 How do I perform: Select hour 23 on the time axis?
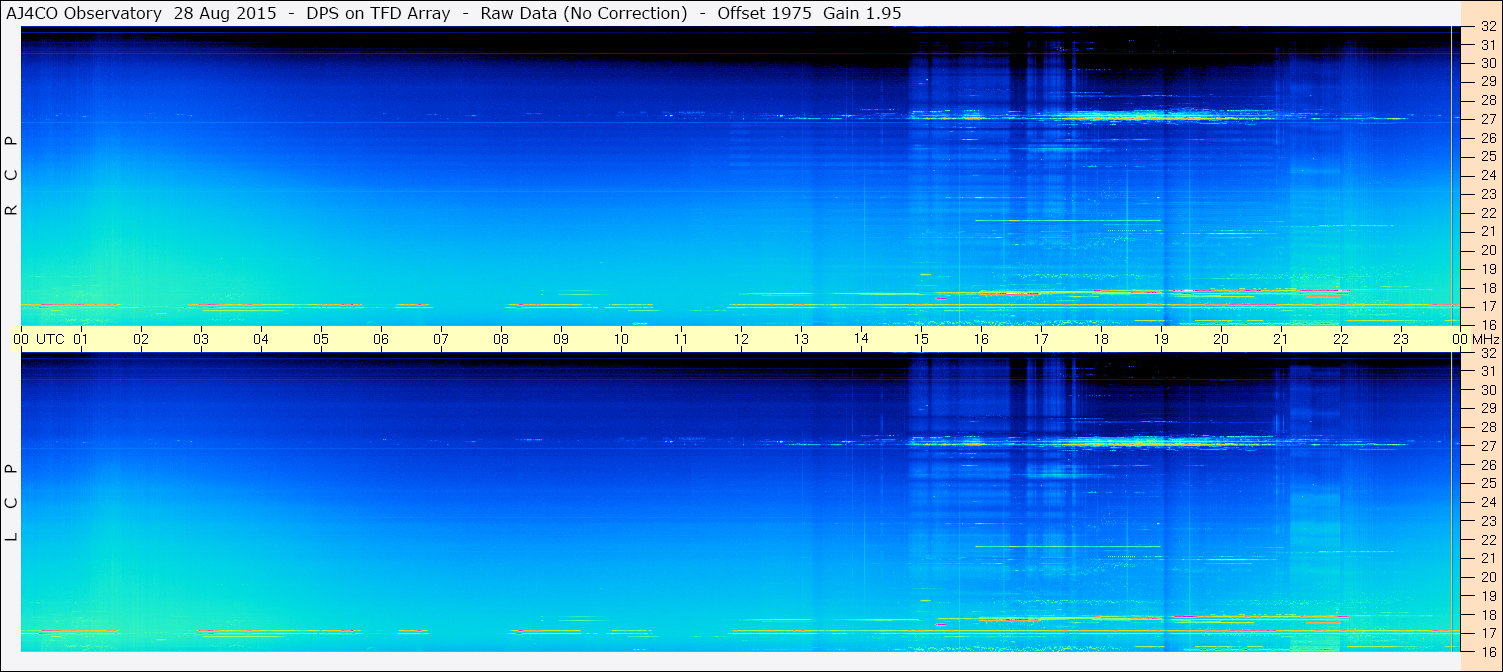pyautogui.click(x=1401, y=339)
